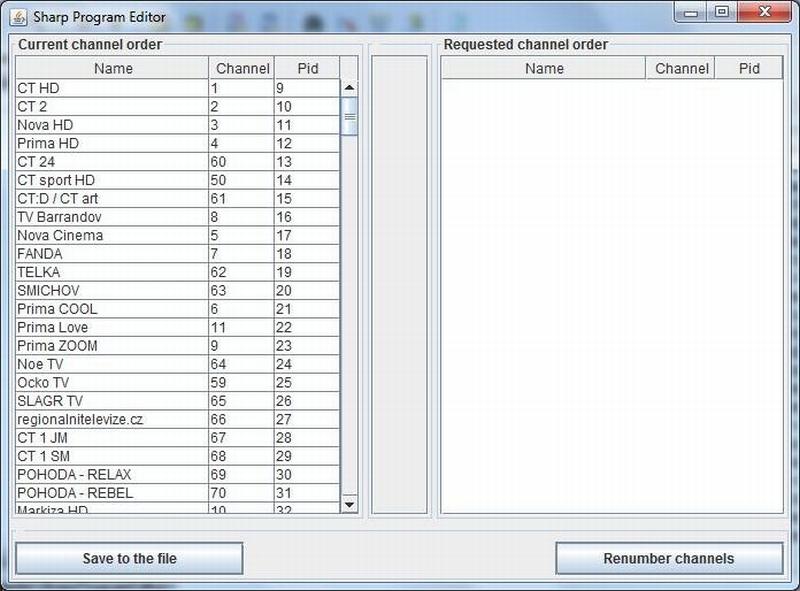
Task: Select the POHODA - RELAX channel row
Action: pyautogui.click(x=110, y=475)
